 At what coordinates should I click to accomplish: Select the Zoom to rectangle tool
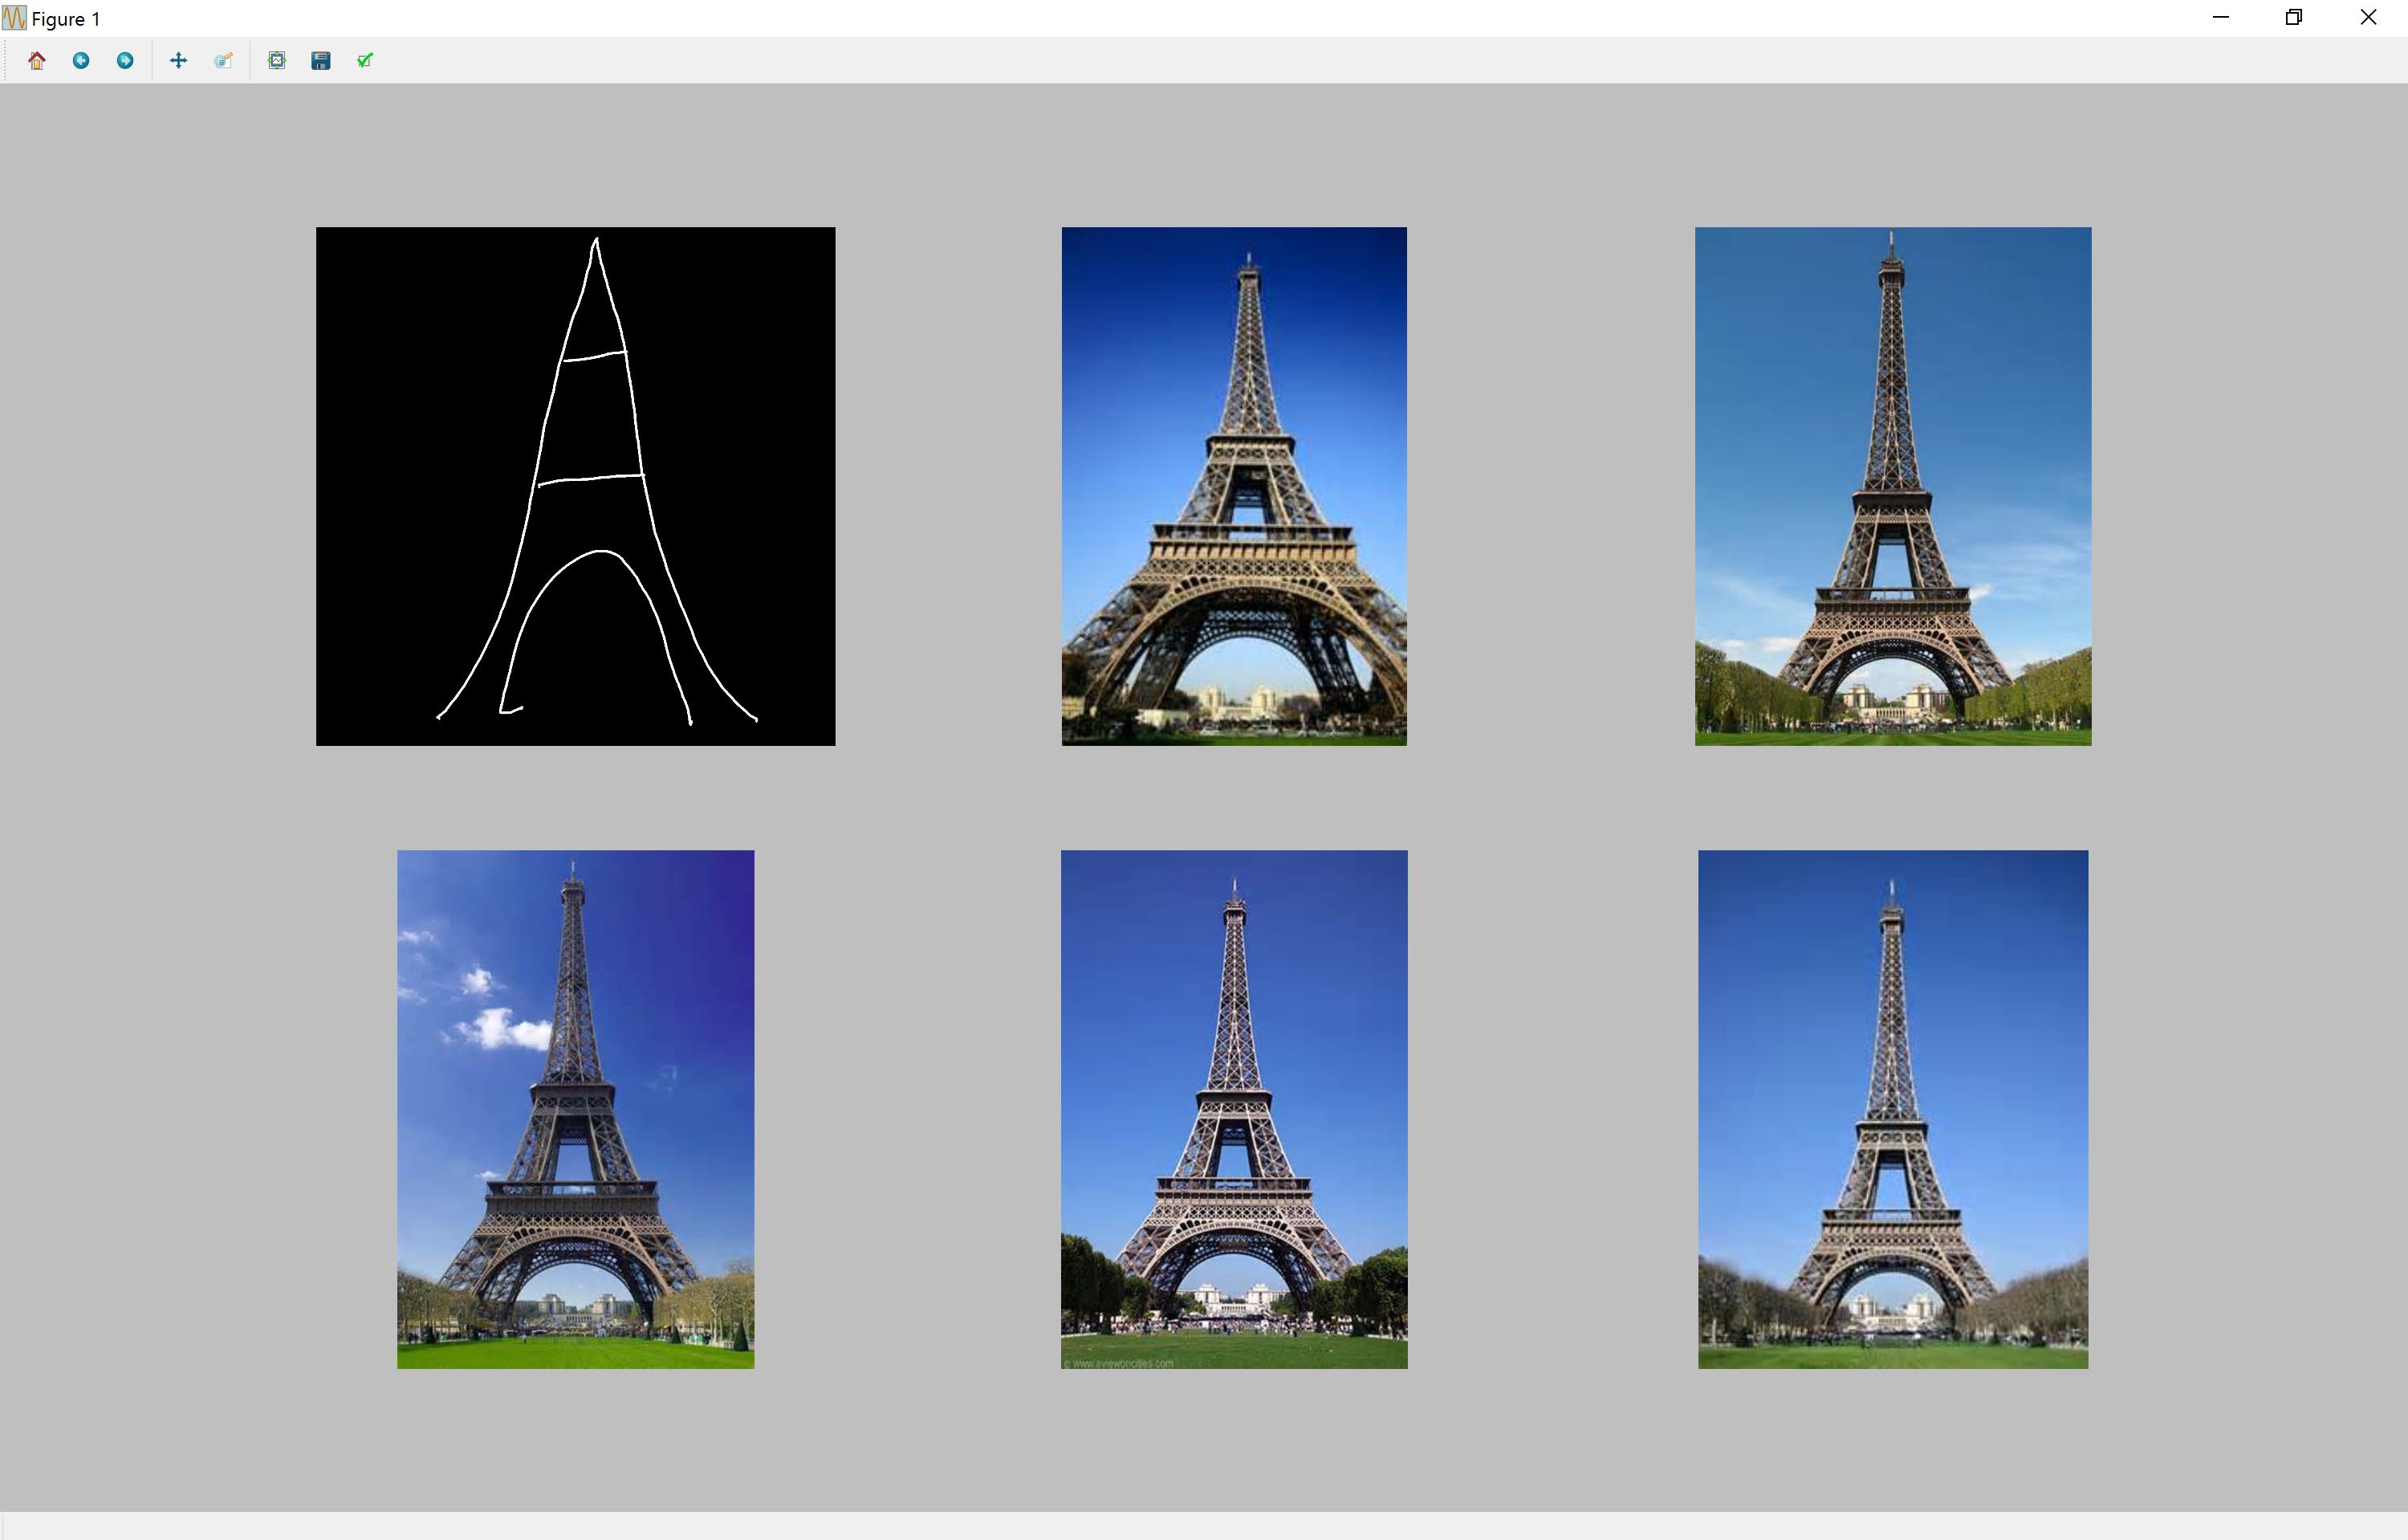(x=223, y=61)
